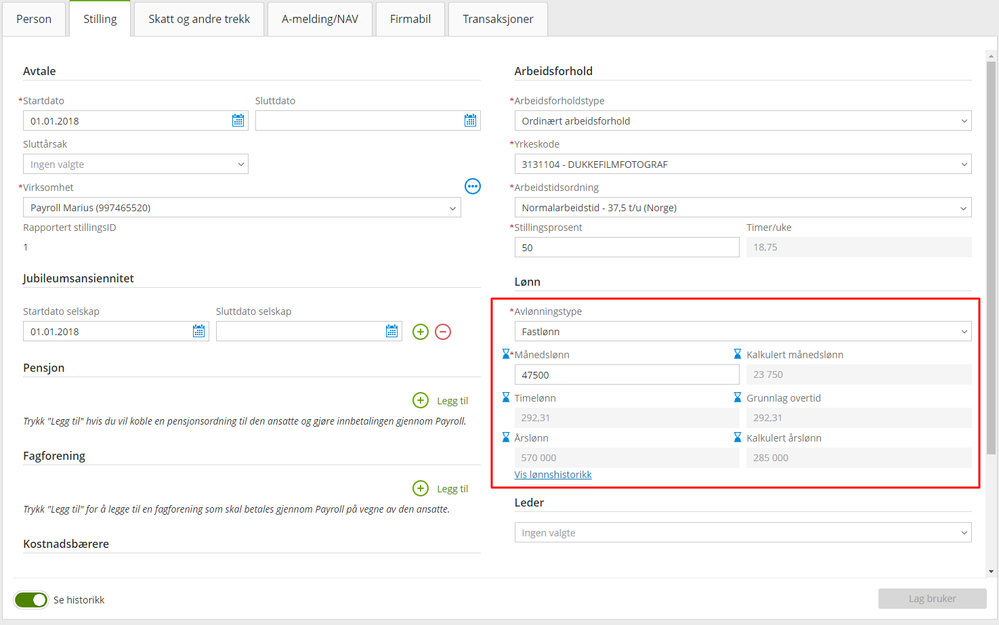Click the Grunnlag overtid value field

pos(859,418)
